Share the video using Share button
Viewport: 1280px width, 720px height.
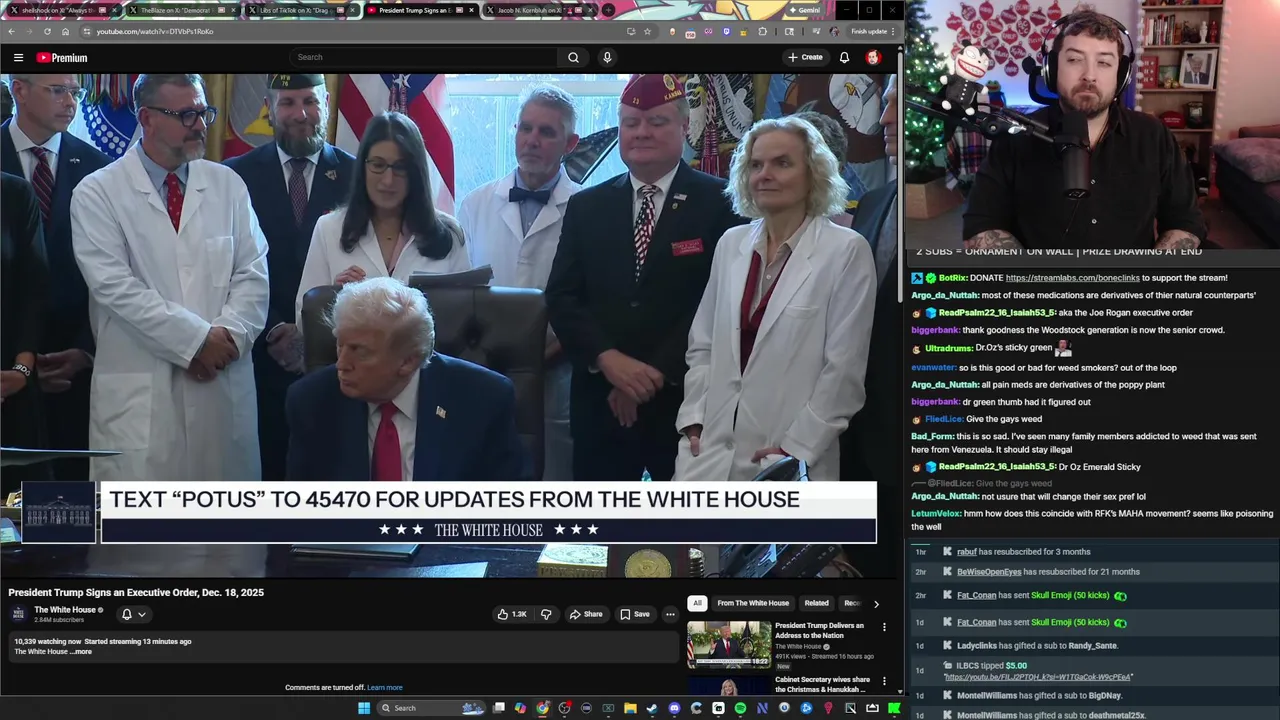coord(586,614)
